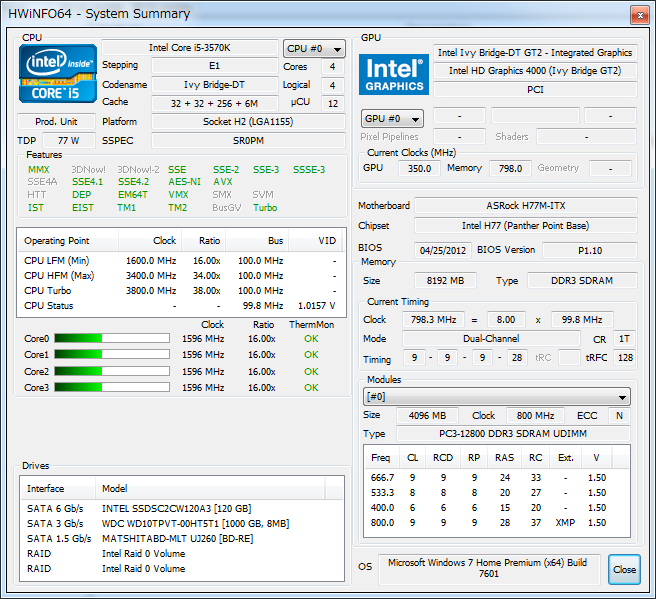Click the Intel Graphics logo
This screenshot has width=656, height=599.
click(x=394, y=75)
